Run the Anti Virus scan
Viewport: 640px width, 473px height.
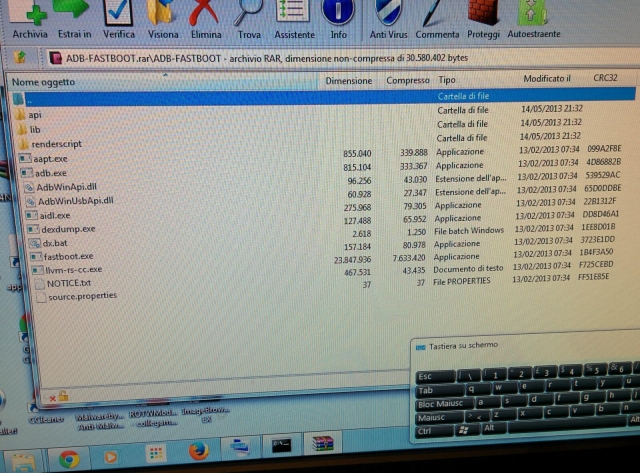pyautogui.click(x=388, y=18)
